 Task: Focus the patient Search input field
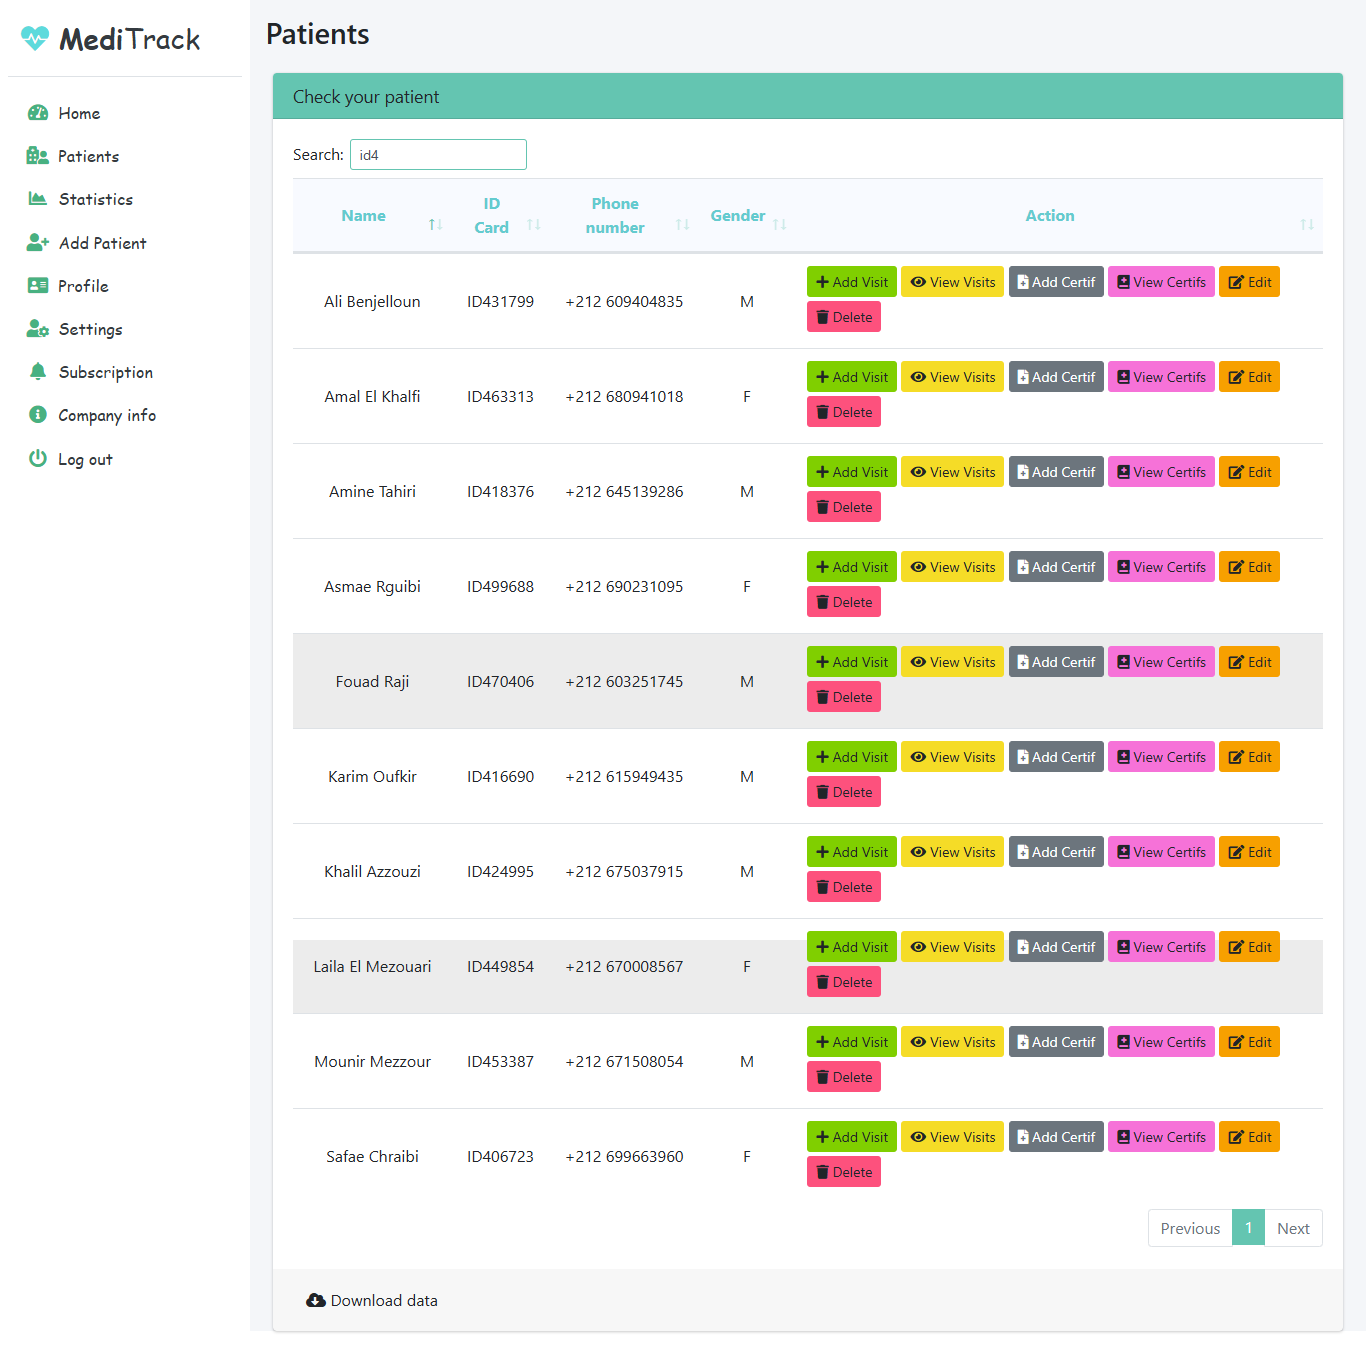(x=438, y=155)
